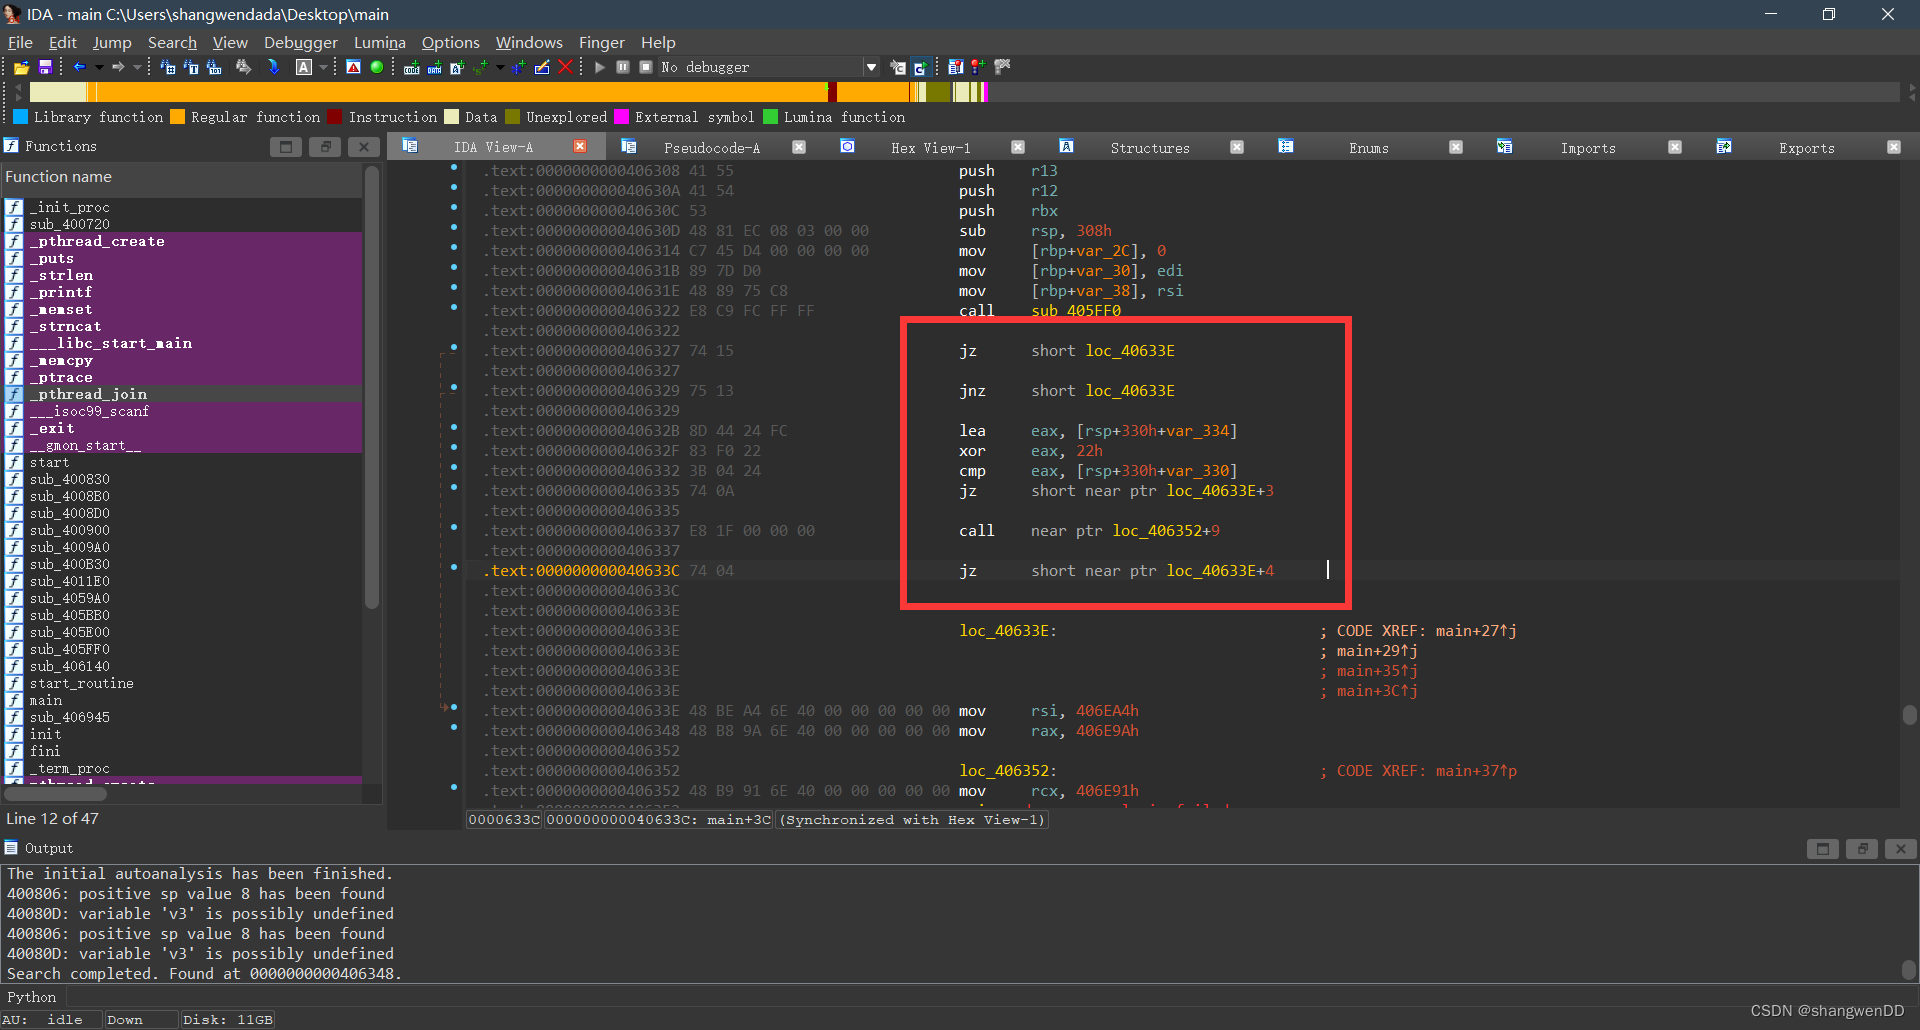The width and height of the screenshot is (1920, 1030).
Task: Click the pause process icon
Action: pos(622,67)
